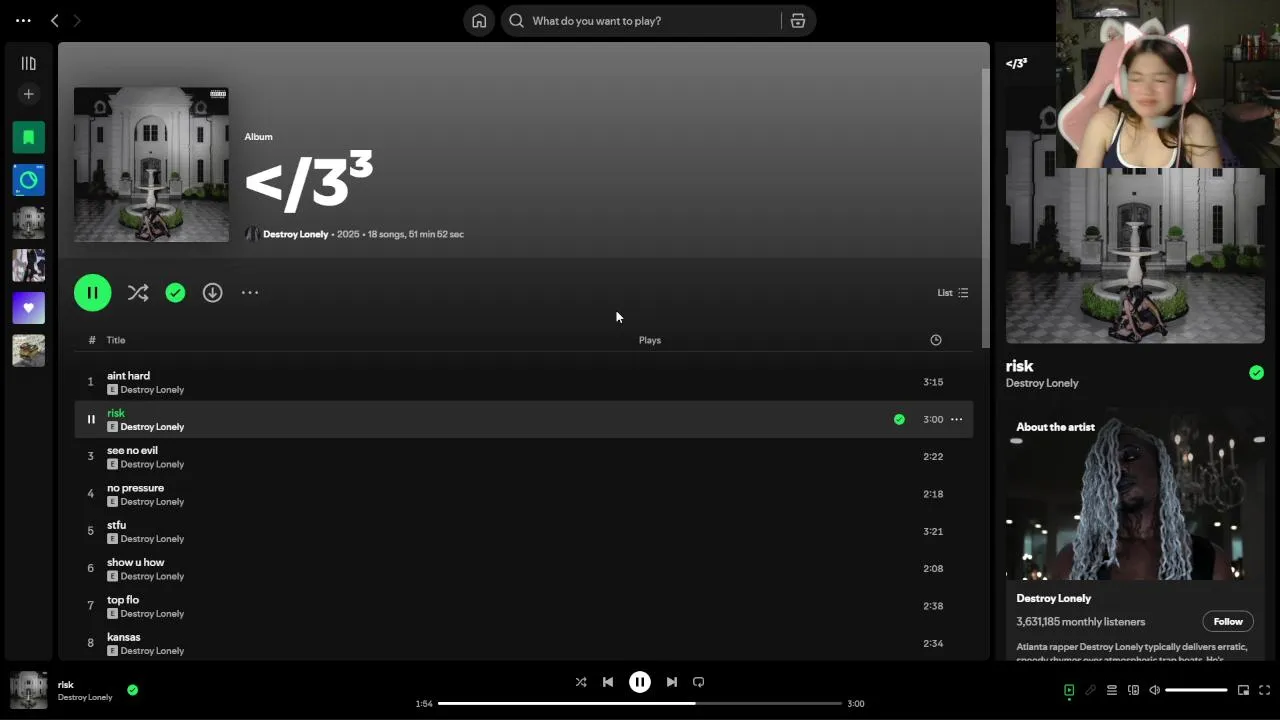Click the Plays column header
Image resolution: width=1280 pixels, height=720 pixels.
[x=650, y=340]
